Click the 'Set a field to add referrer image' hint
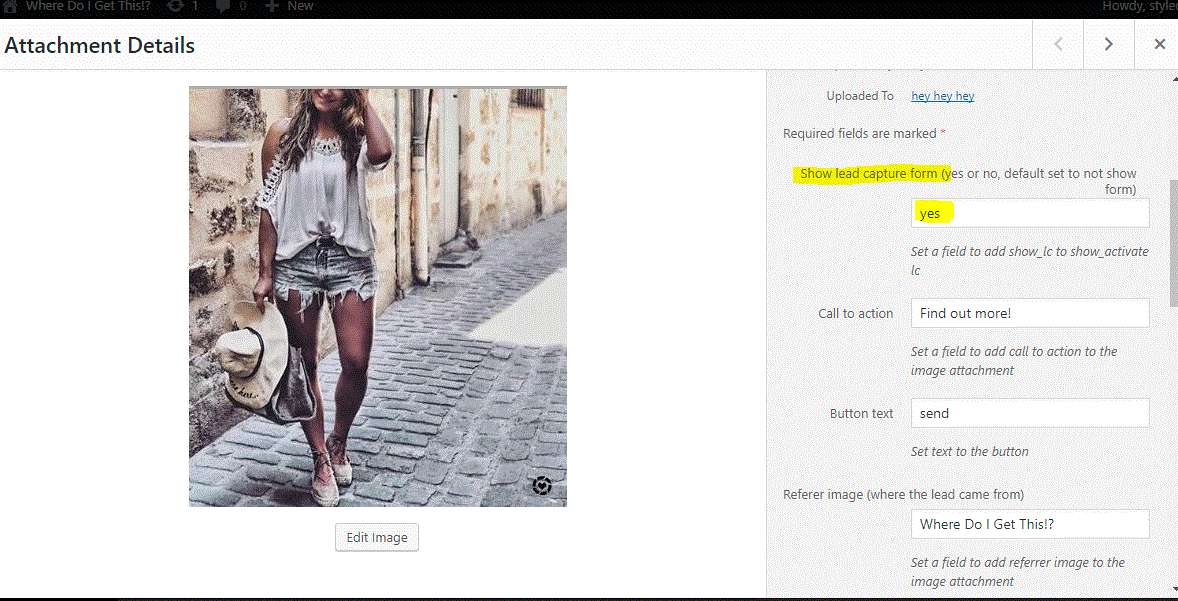This screenshot has height=601, width=1178. click(1018, 572)
